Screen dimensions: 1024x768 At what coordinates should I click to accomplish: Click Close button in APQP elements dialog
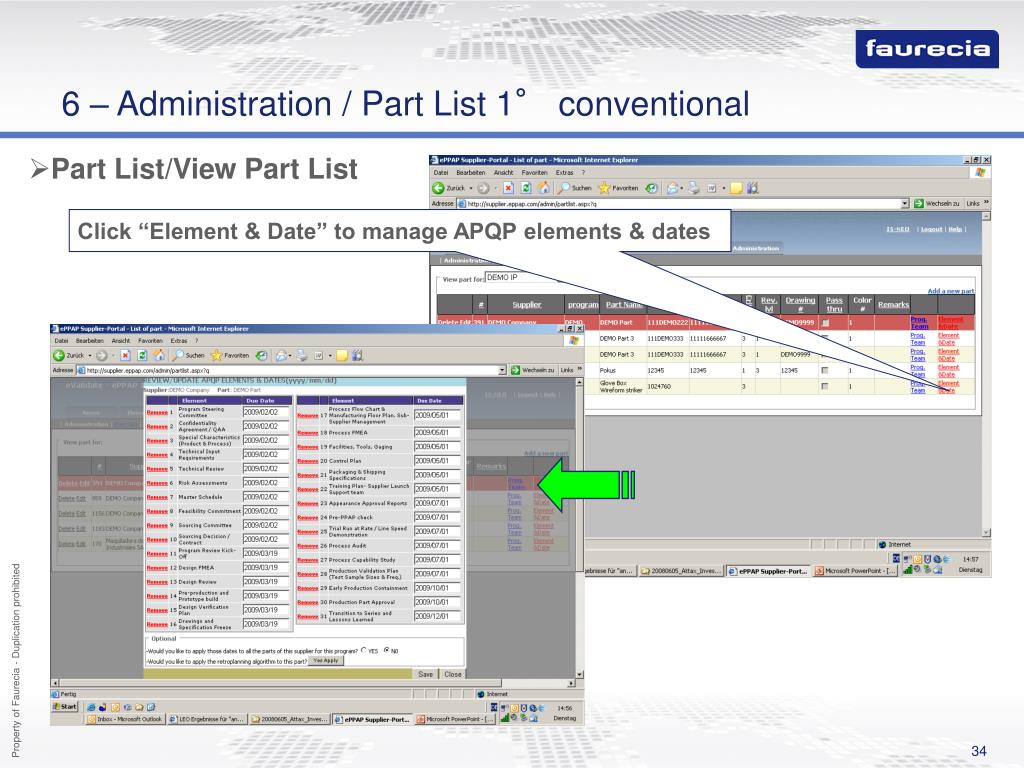pyautogui.click(x=453, y=674)
